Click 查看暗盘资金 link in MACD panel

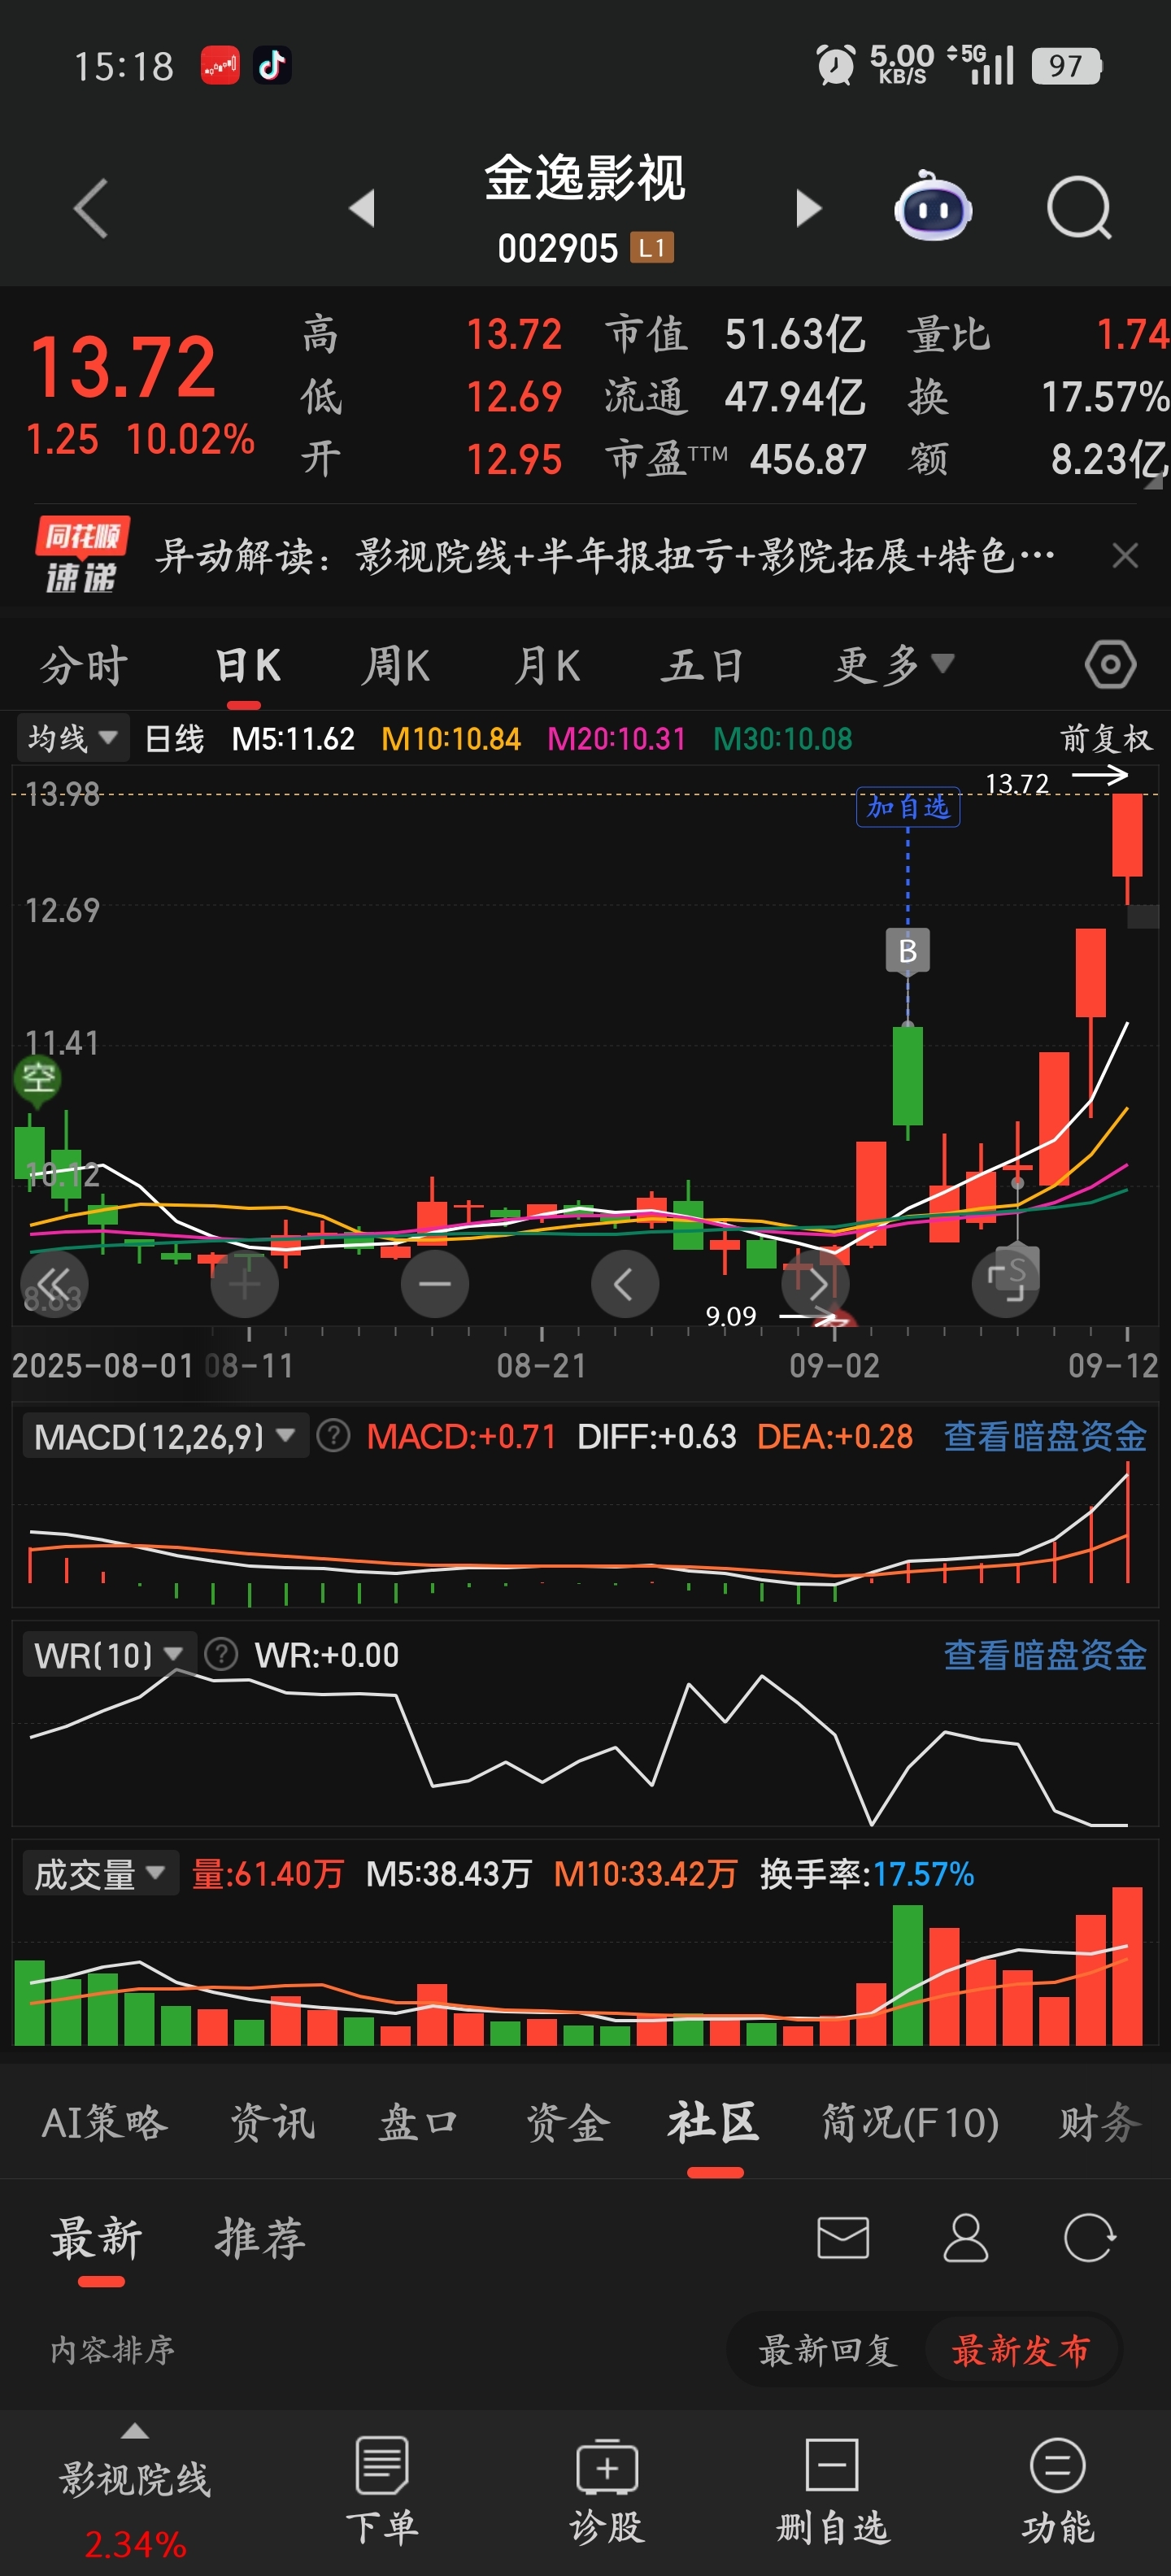tap(1045, 1436)
